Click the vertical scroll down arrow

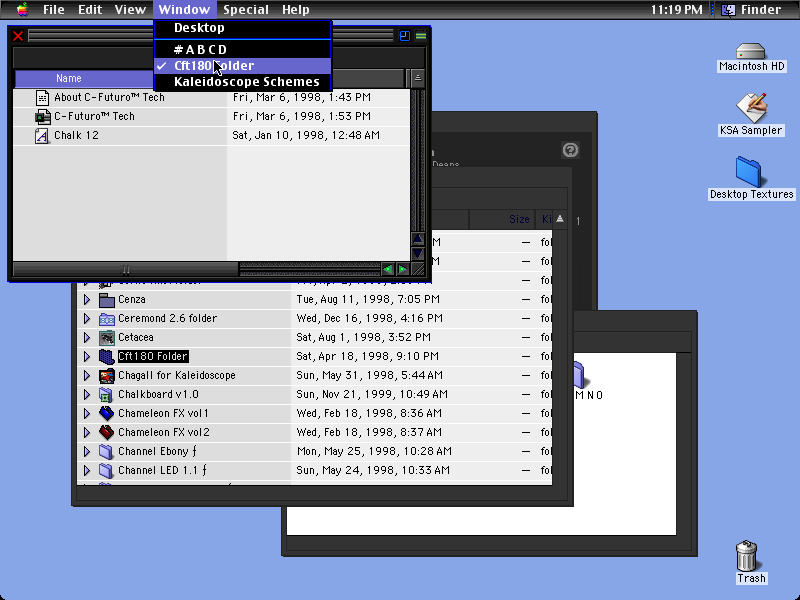[x=418, y=254]
